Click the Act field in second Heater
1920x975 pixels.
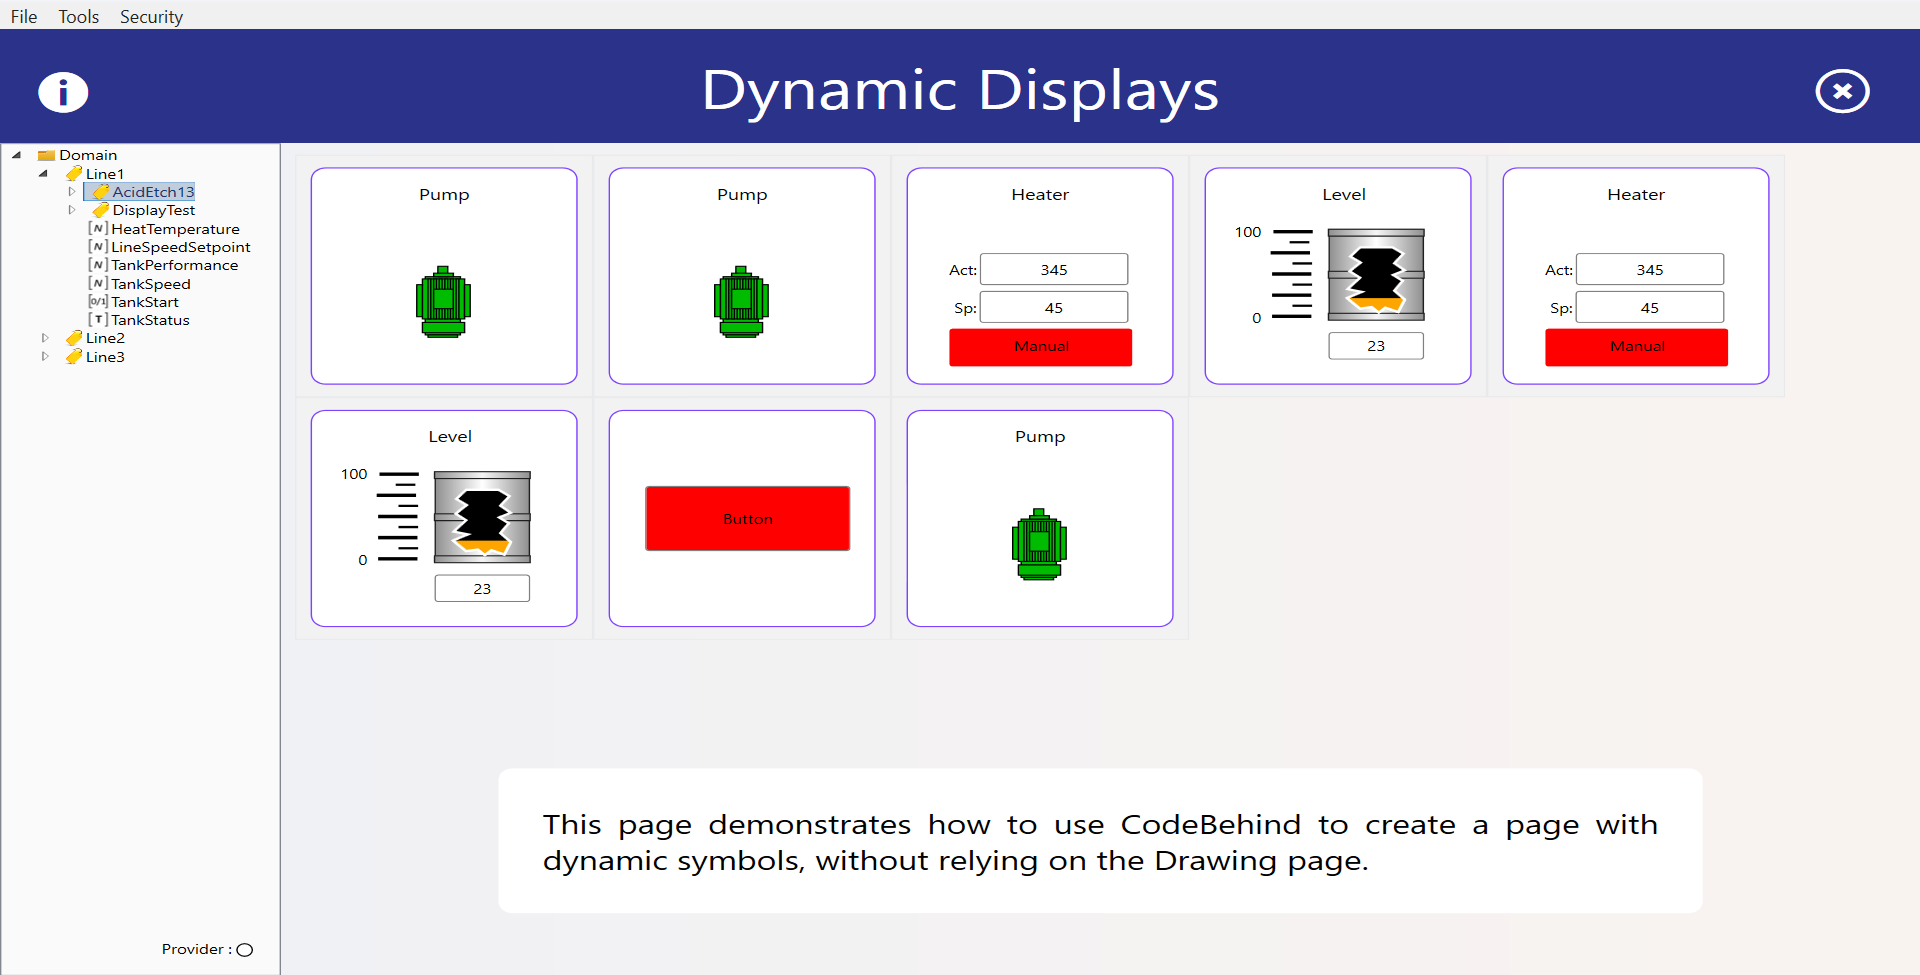click(1650, 270)
